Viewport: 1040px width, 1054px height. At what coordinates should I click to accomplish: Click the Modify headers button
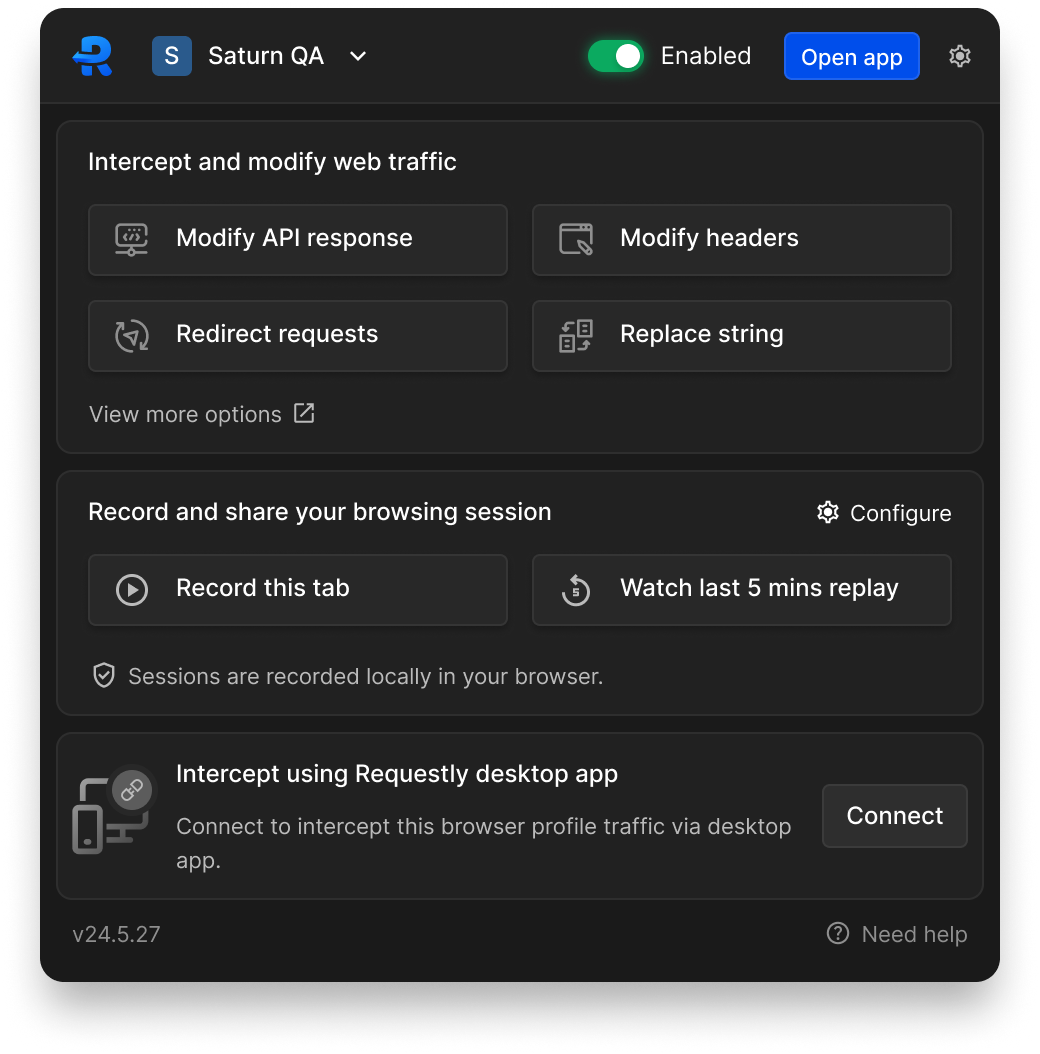click(x=742, y=240)
